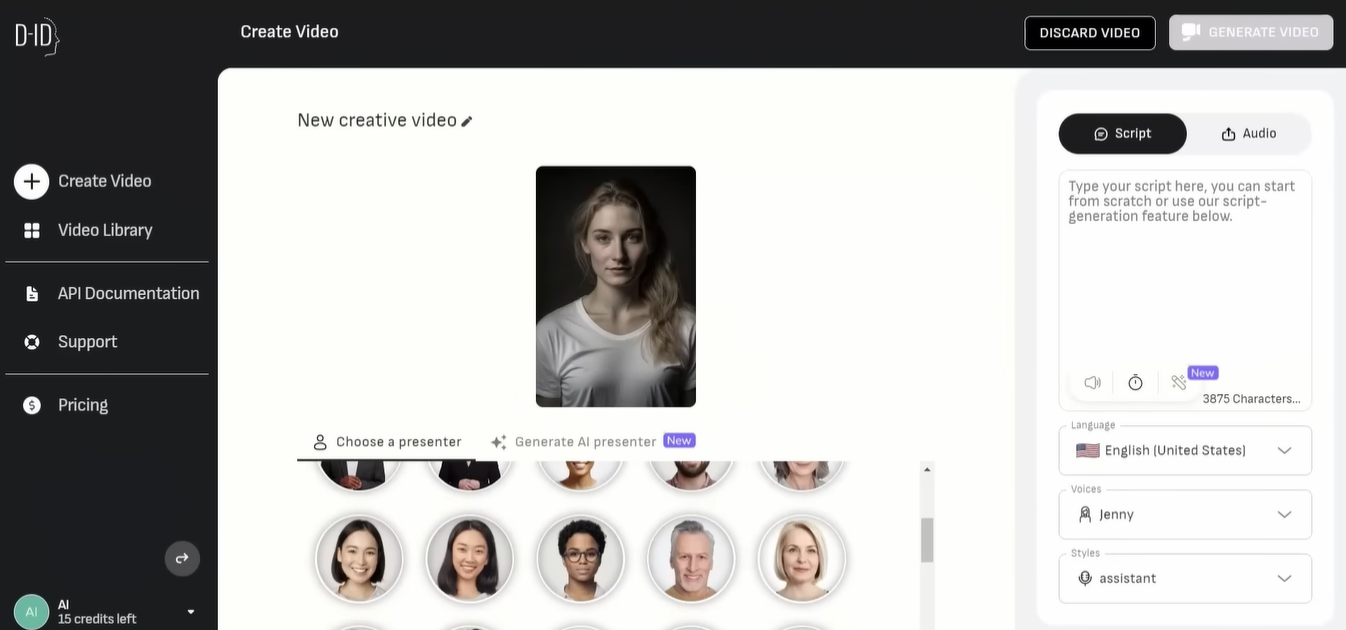This screenshot has width=1346, height=630.
Task: Click the stopwatch pause icon in script box
Action: (x=1135, y=382)
